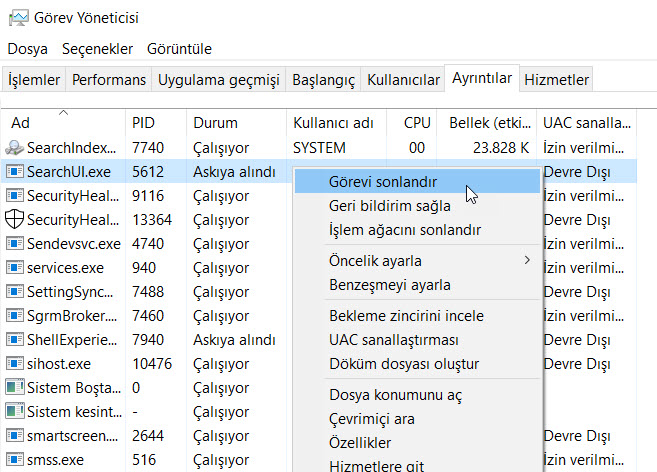Image resolution: width=657 pixels, height=472 pixels.
Task: Click the Sistem kesint process icon
Action: pos(15,411)
